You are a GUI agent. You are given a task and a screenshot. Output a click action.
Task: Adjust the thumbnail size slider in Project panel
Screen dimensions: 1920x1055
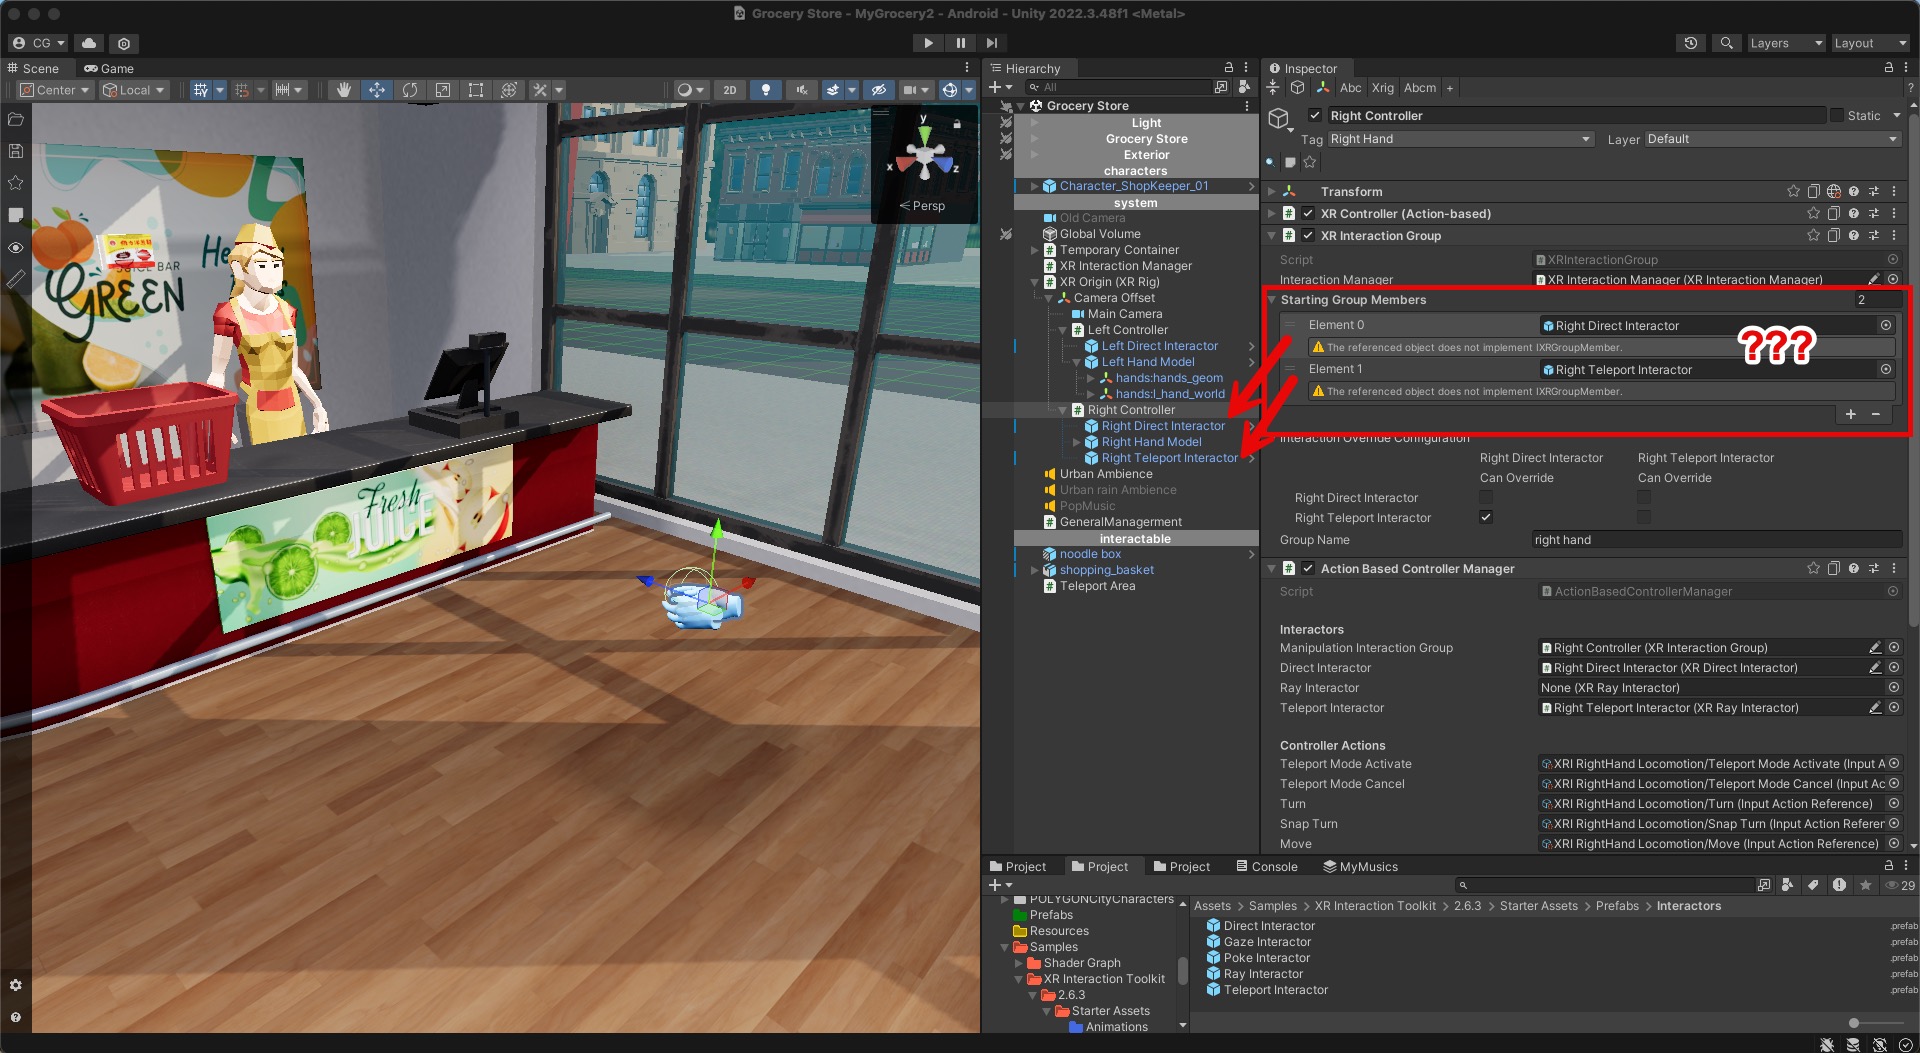click(x=1855, y=1023)
